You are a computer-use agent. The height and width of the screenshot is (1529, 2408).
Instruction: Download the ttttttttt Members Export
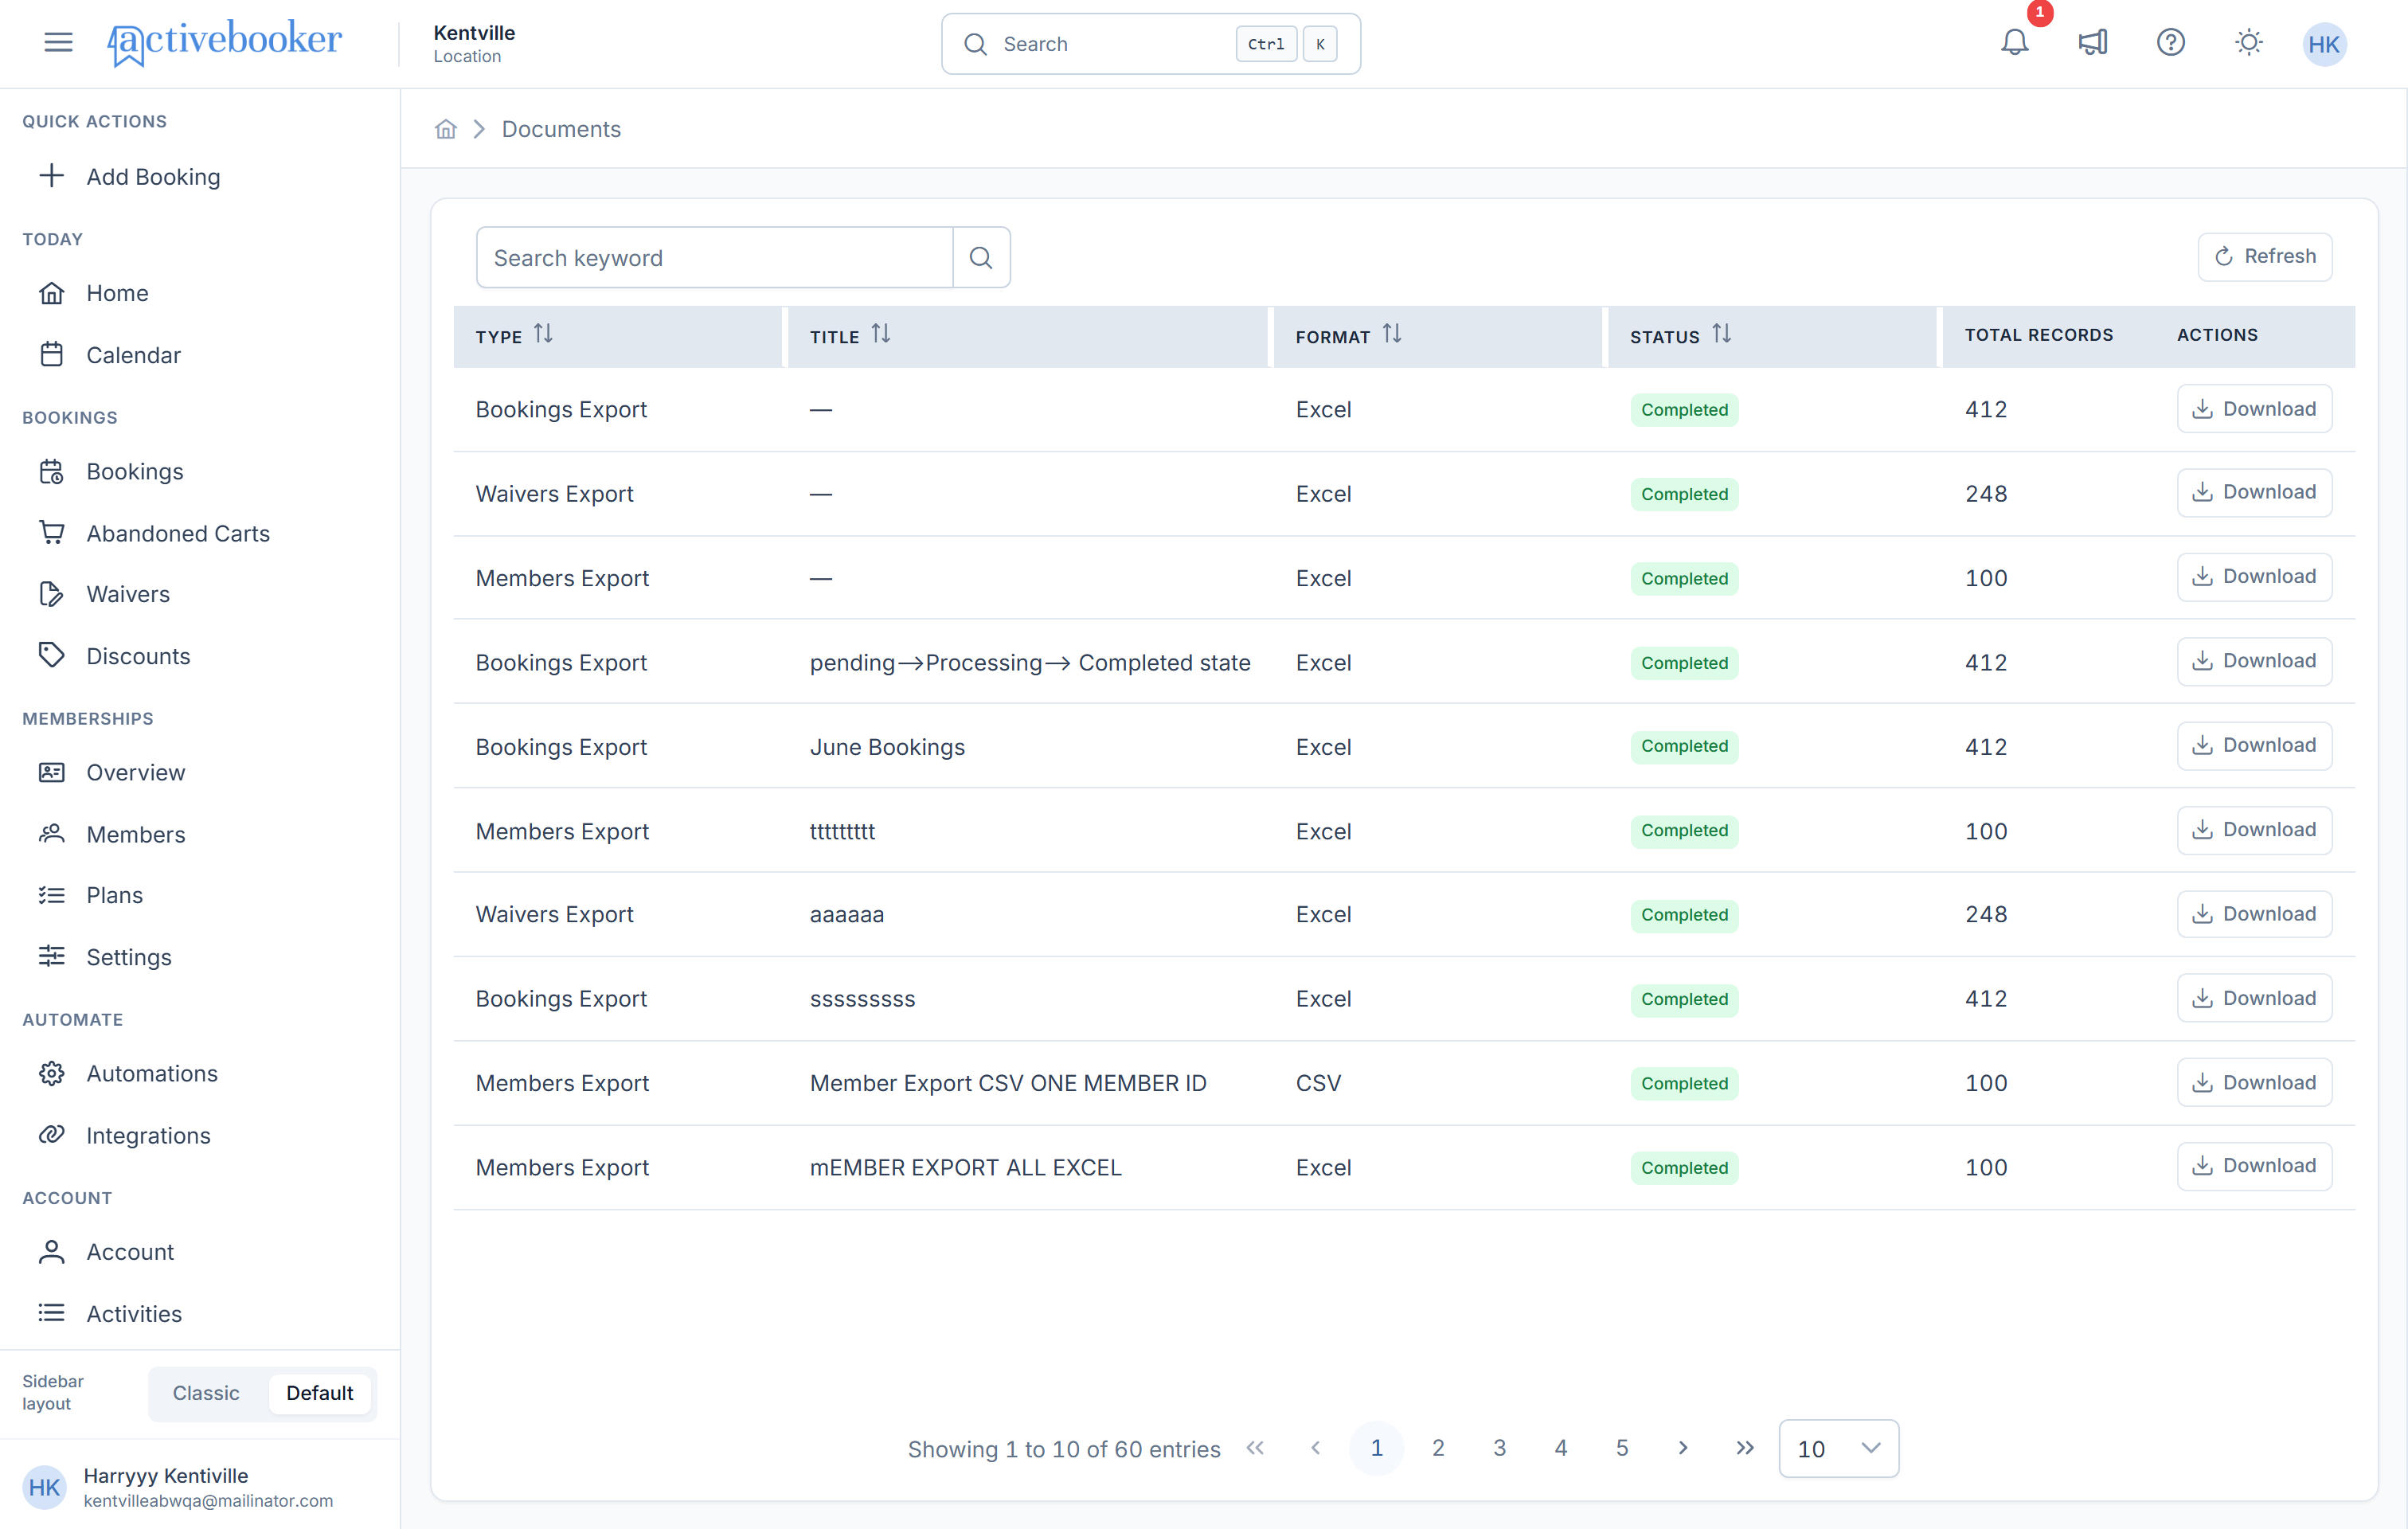coord(2254,830)
